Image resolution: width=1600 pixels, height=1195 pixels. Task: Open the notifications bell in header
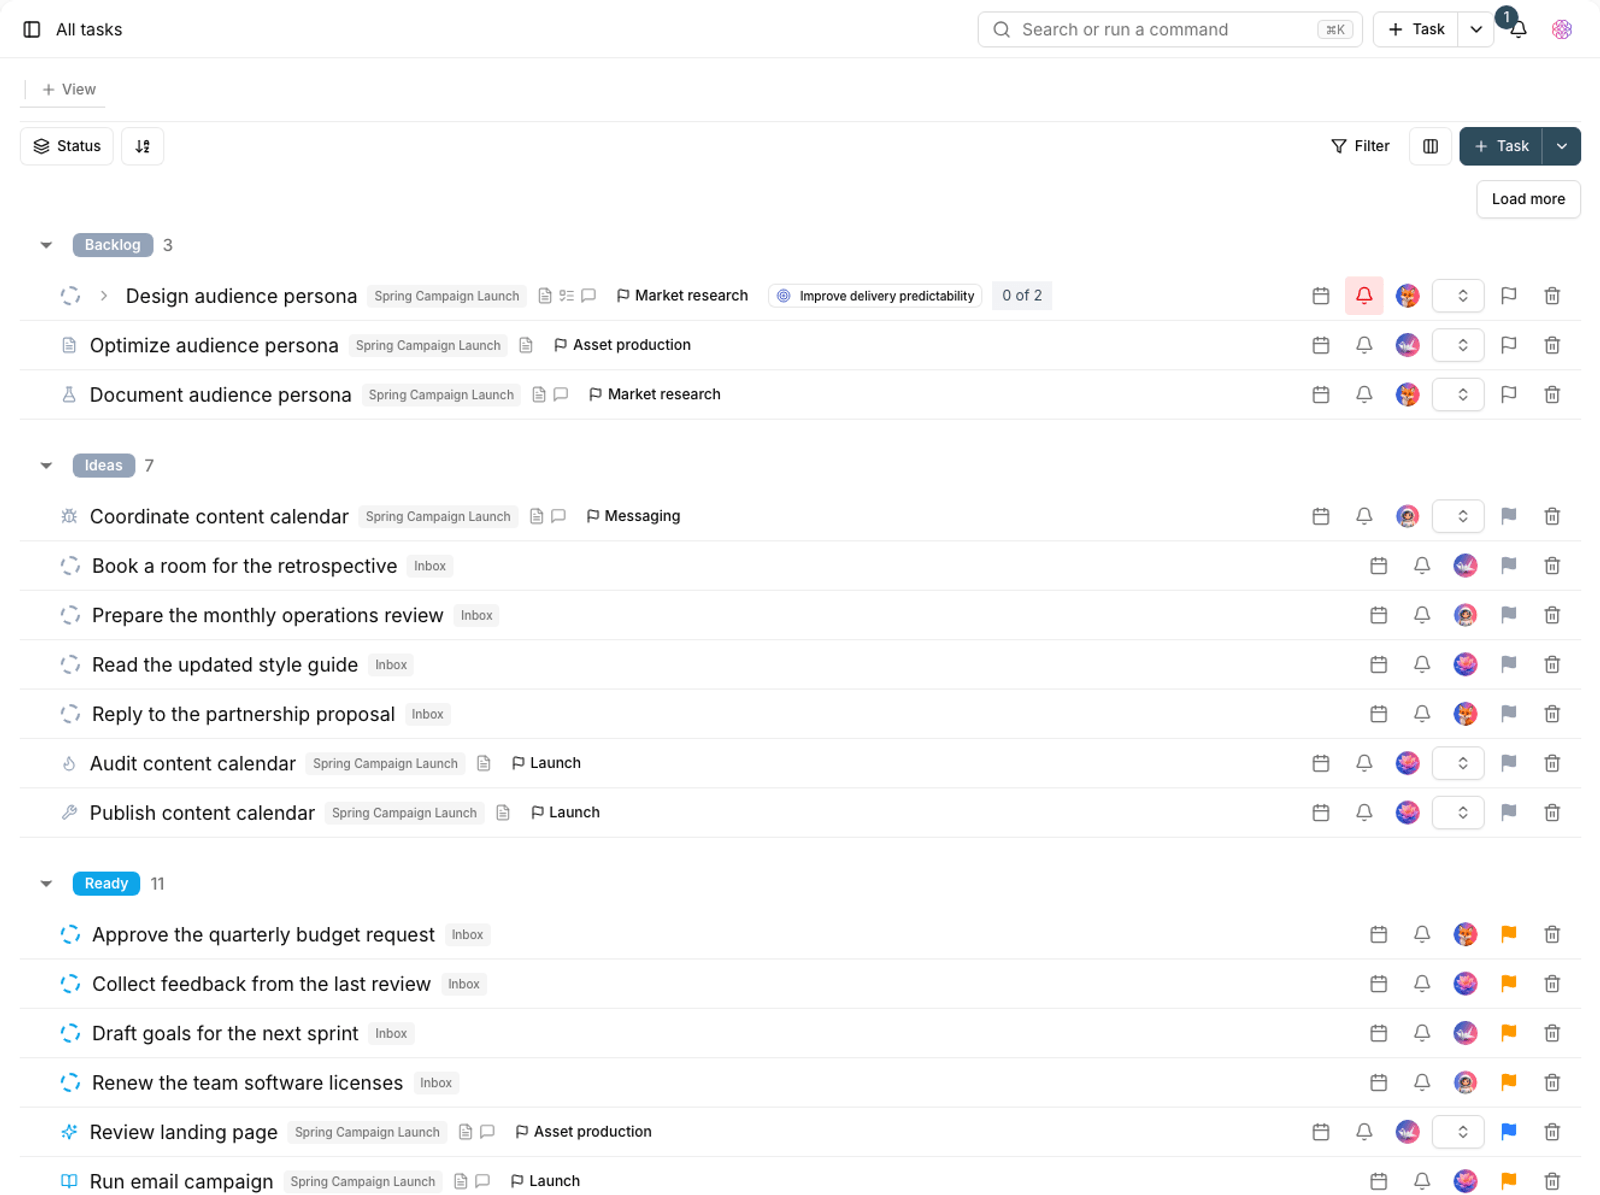pos(1518,30)
